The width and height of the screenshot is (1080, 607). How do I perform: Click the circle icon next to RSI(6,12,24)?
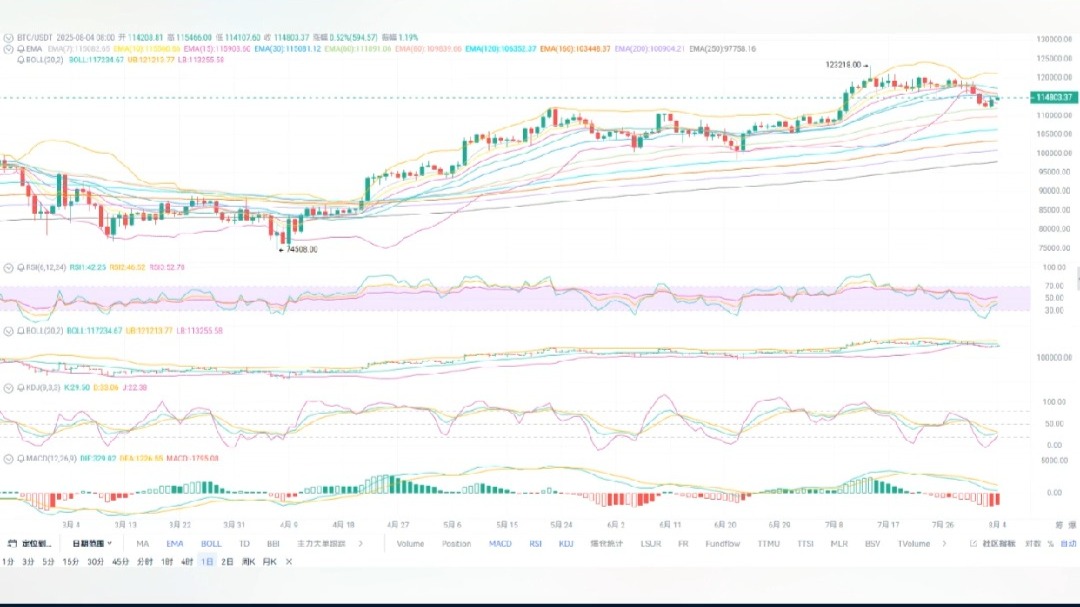tap(9, 268)
